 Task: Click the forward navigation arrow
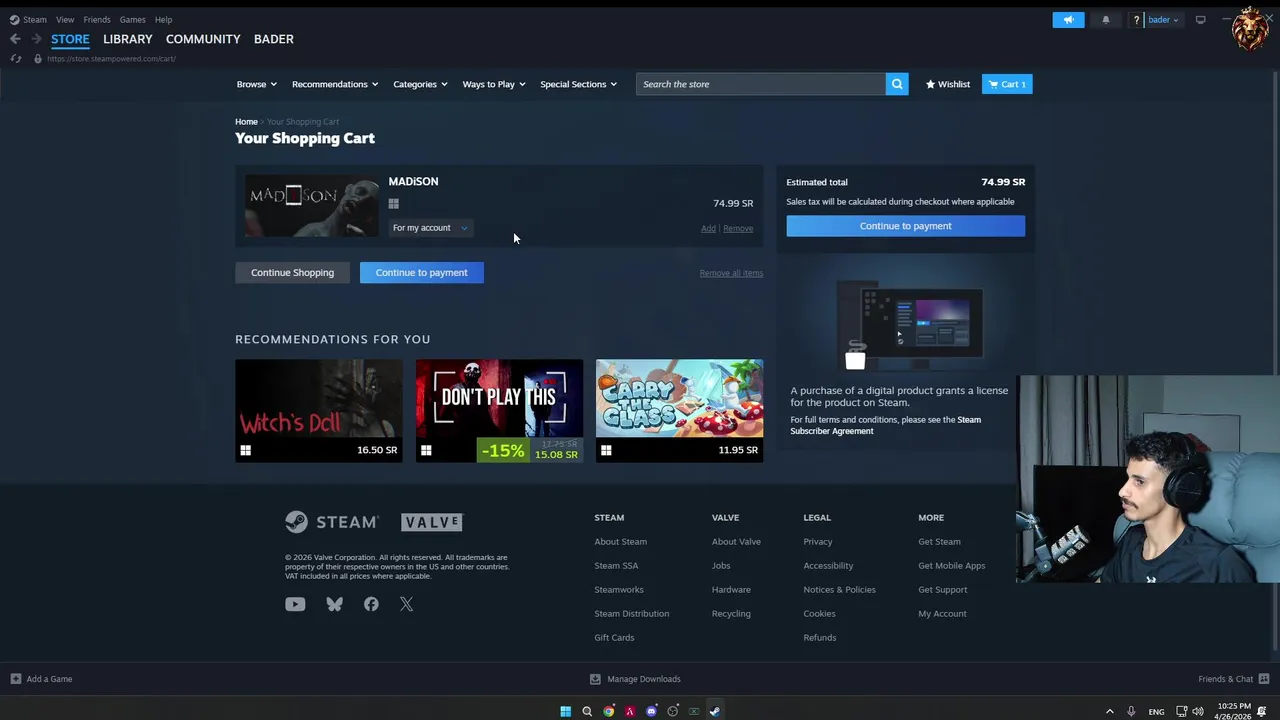click(36, 39)
